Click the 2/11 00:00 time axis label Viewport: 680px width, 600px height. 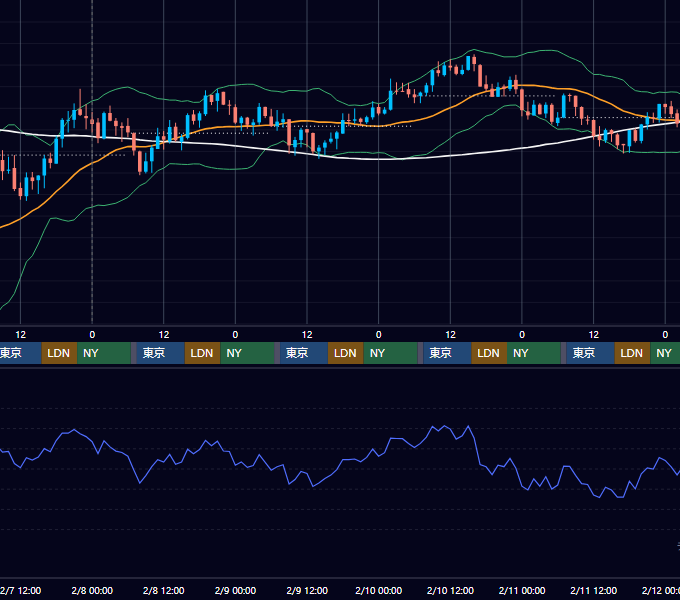point(522,590)
